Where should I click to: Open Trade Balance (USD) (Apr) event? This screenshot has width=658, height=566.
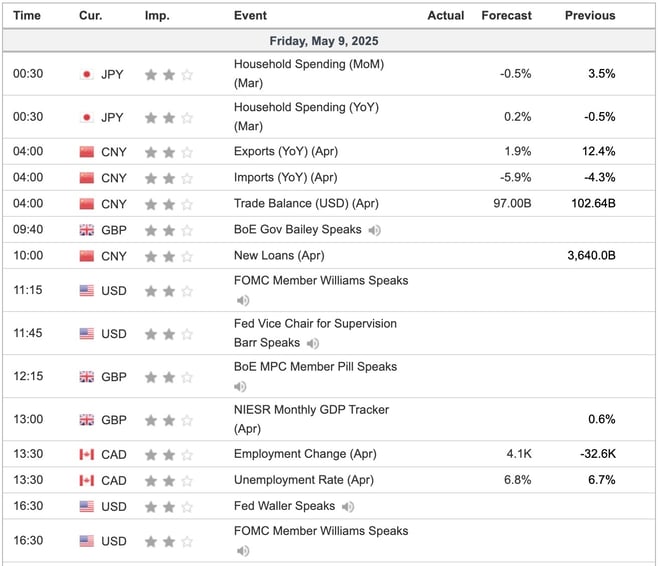click(x=306, y=203)
